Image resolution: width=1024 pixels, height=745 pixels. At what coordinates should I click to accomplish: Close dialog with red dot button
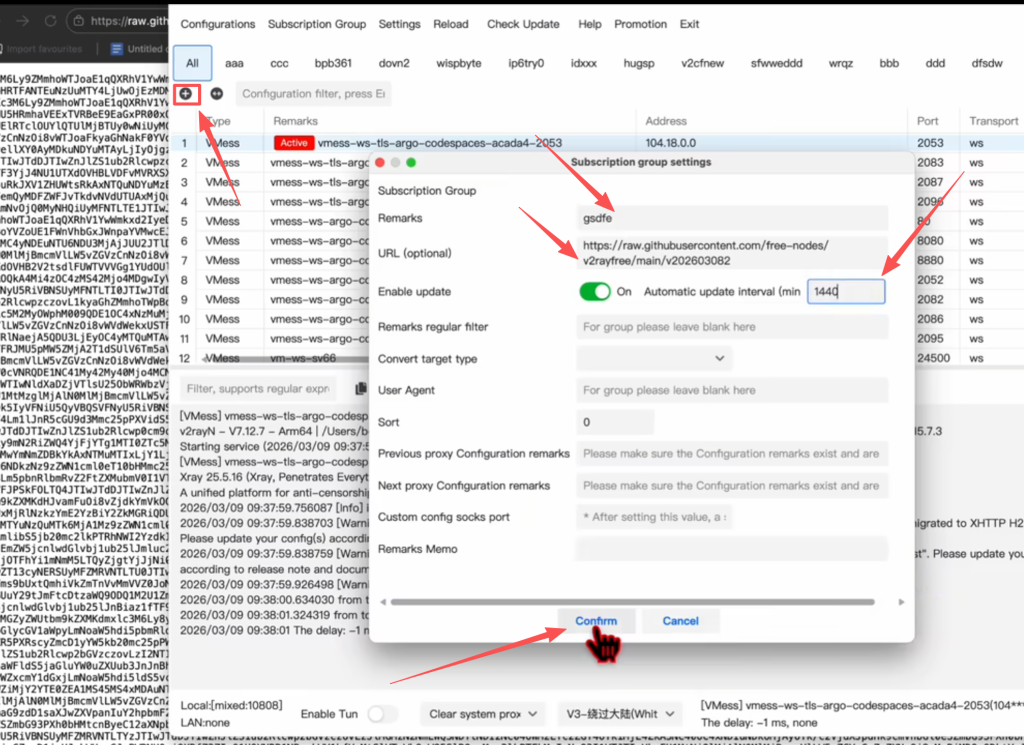tap(380, 162)
